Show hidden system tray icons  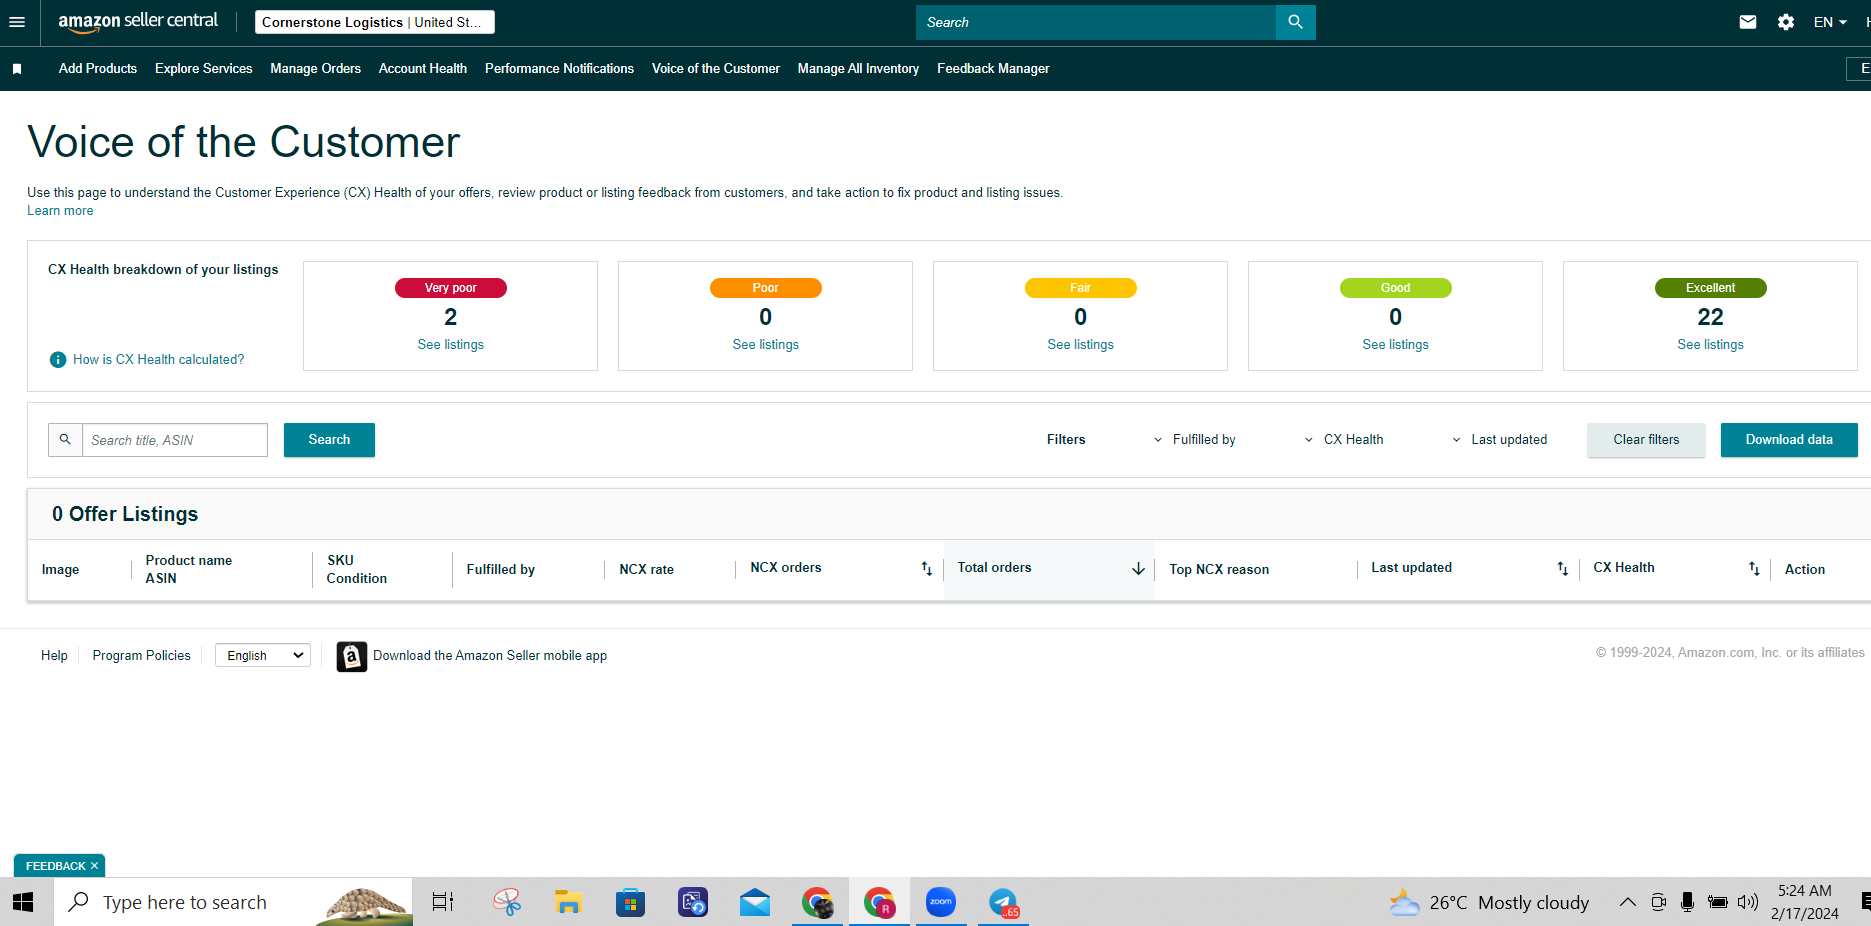[x=1628, y=902]
